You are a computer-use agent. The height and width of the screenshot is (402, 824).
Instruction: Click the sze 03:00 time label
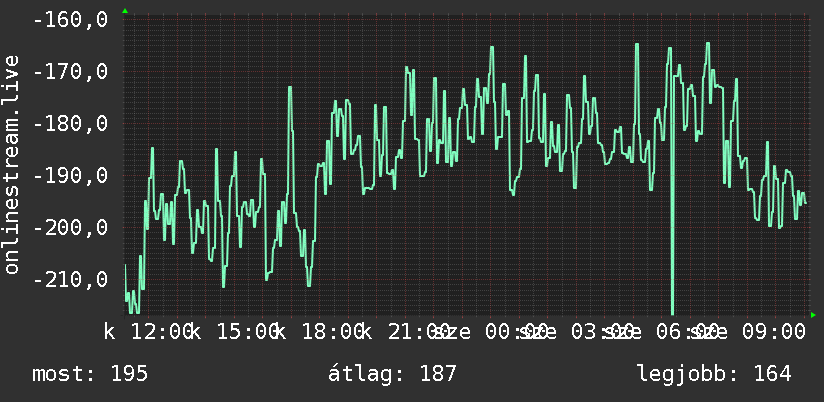point(575,332)
